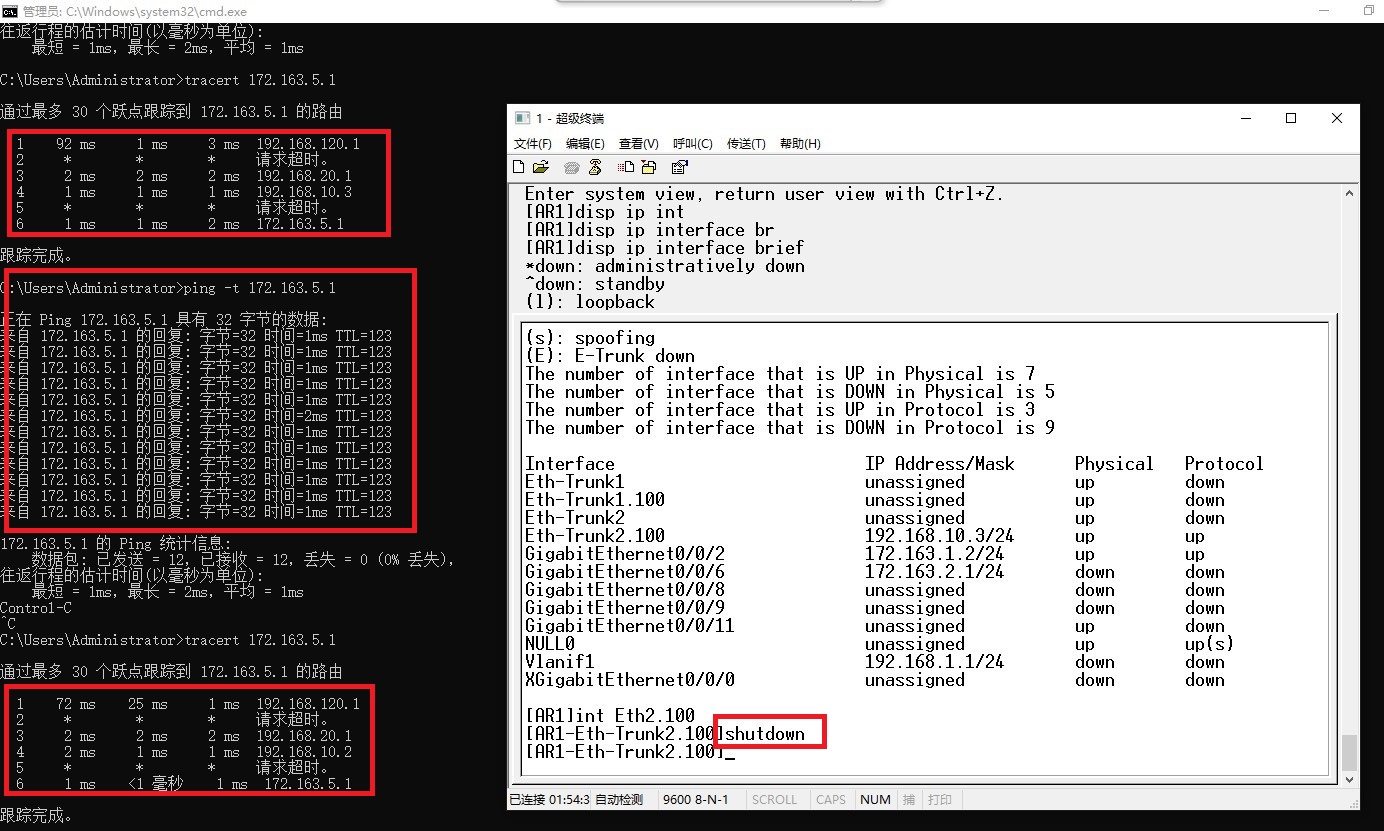Open the 查看(V) menu
Screen dimensions: 1384x831
(x=638, y=144)
